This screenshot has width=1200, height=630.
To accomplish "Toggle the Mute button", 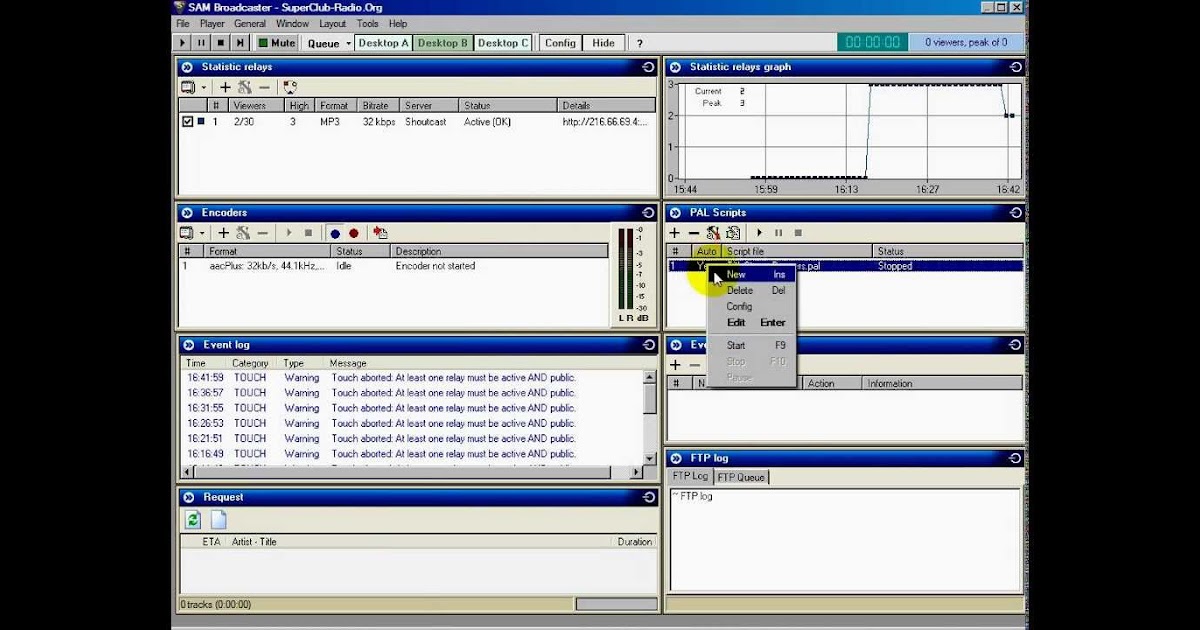I will tap(277, 43).
